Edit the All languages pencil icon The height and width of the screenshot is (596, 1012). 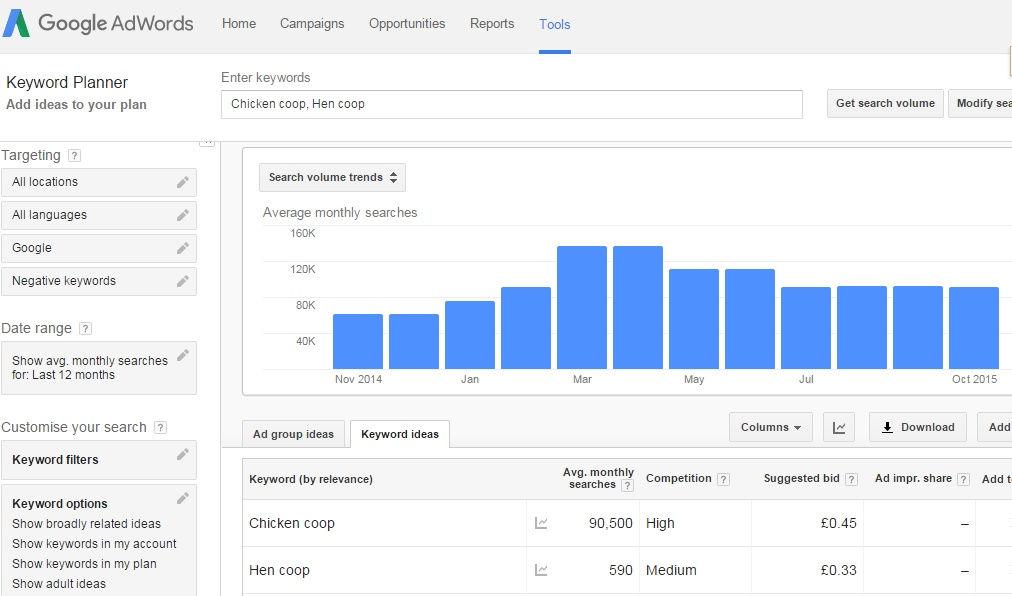183,215
